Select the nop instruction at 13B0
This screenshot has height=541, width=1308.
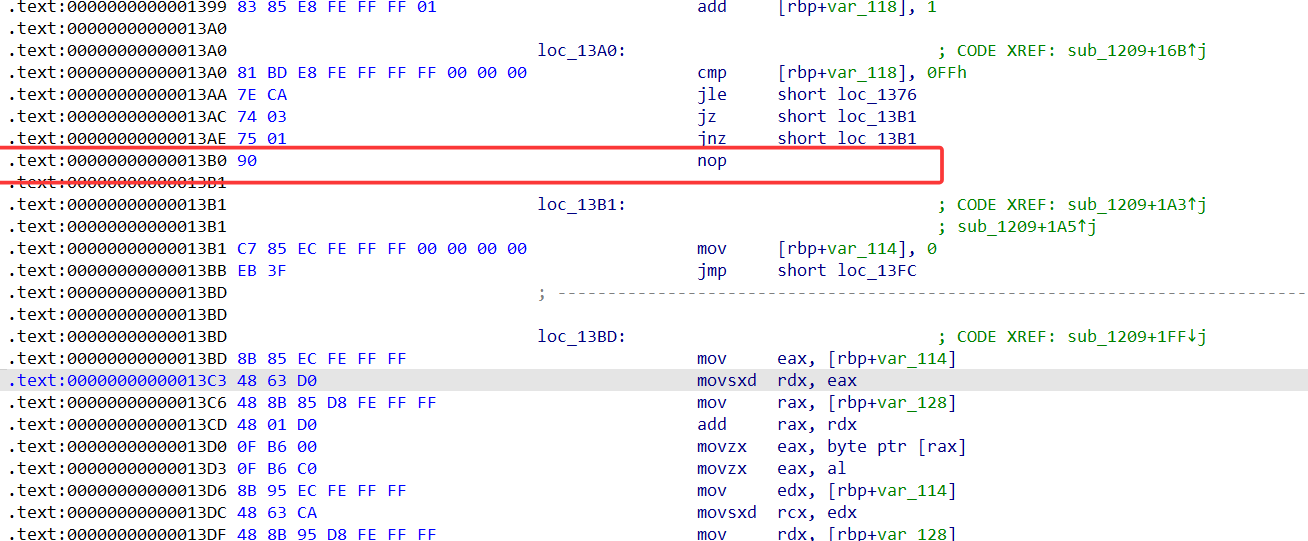tap(712, 160)
